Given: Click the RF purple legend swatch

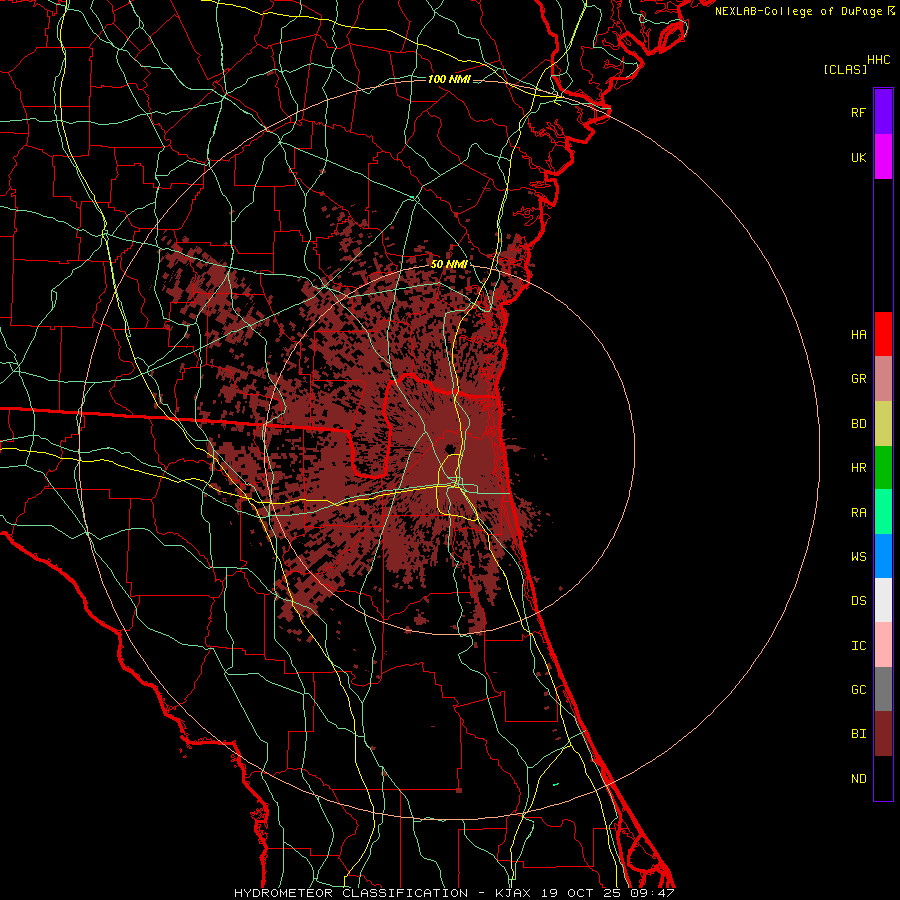Looking at the screenshot, I should pyautogui.click(x=883, y=111).
